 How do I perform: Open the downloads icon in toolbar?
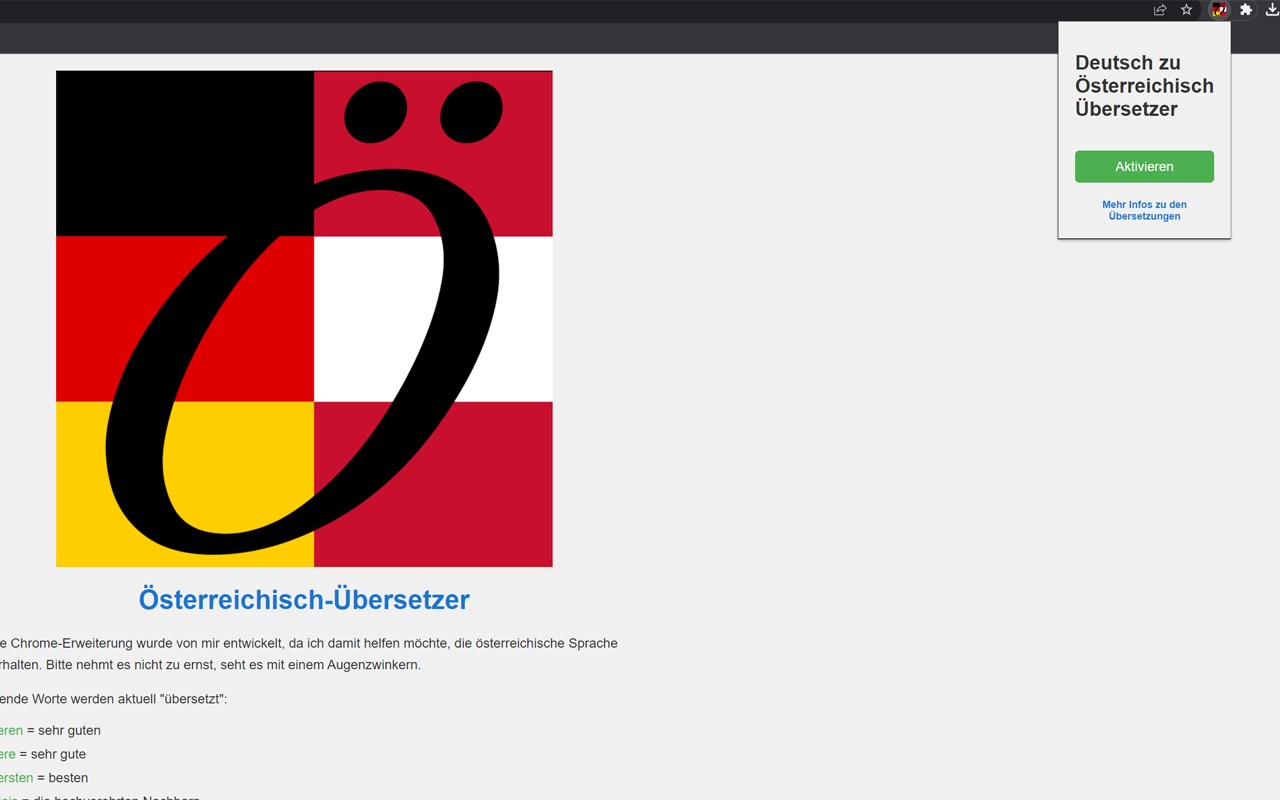click(x=1272, y=10)
